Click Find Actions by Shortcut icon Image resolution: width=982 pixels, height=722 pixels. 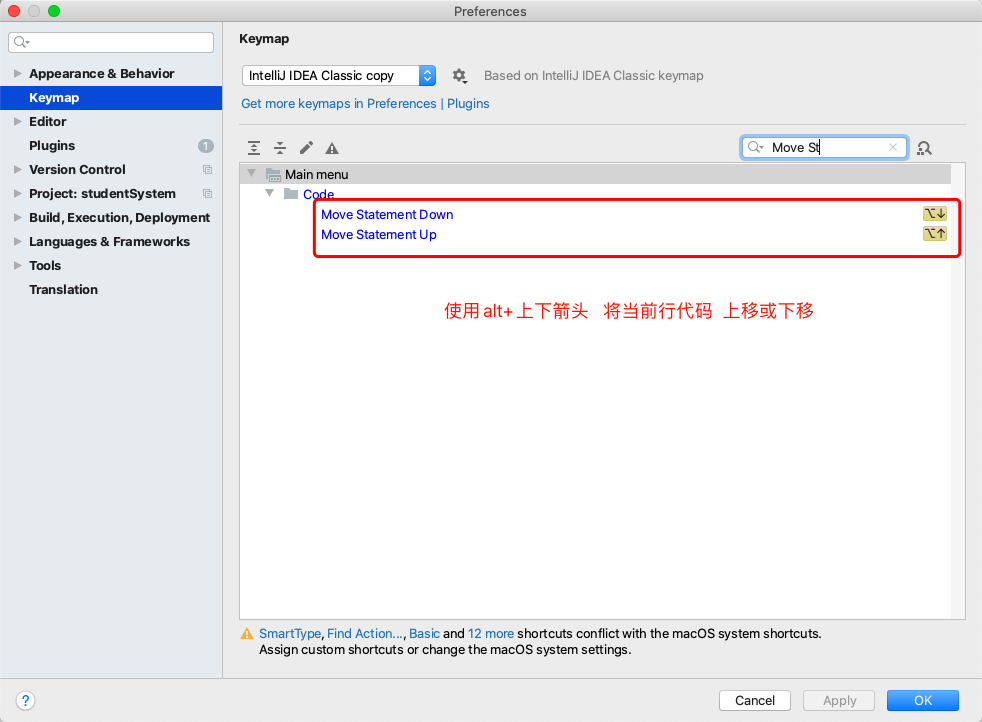[924, 148]
